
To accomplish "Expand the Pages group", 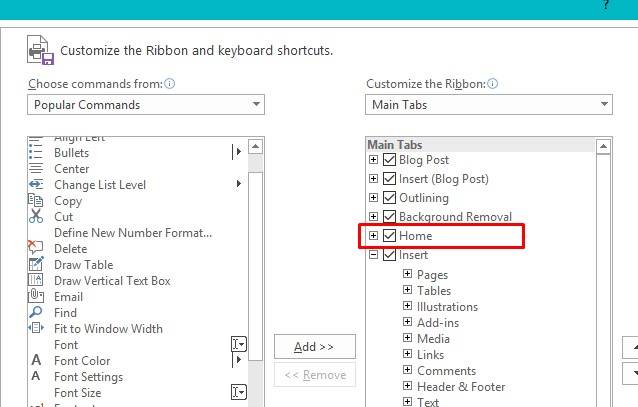I will pos(407,274).
